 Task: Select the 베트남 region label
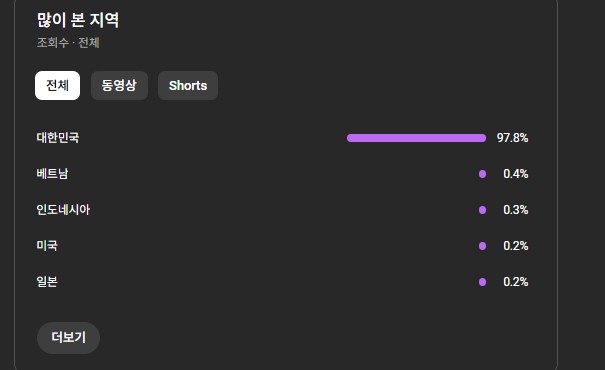click(x=52, y=174)
